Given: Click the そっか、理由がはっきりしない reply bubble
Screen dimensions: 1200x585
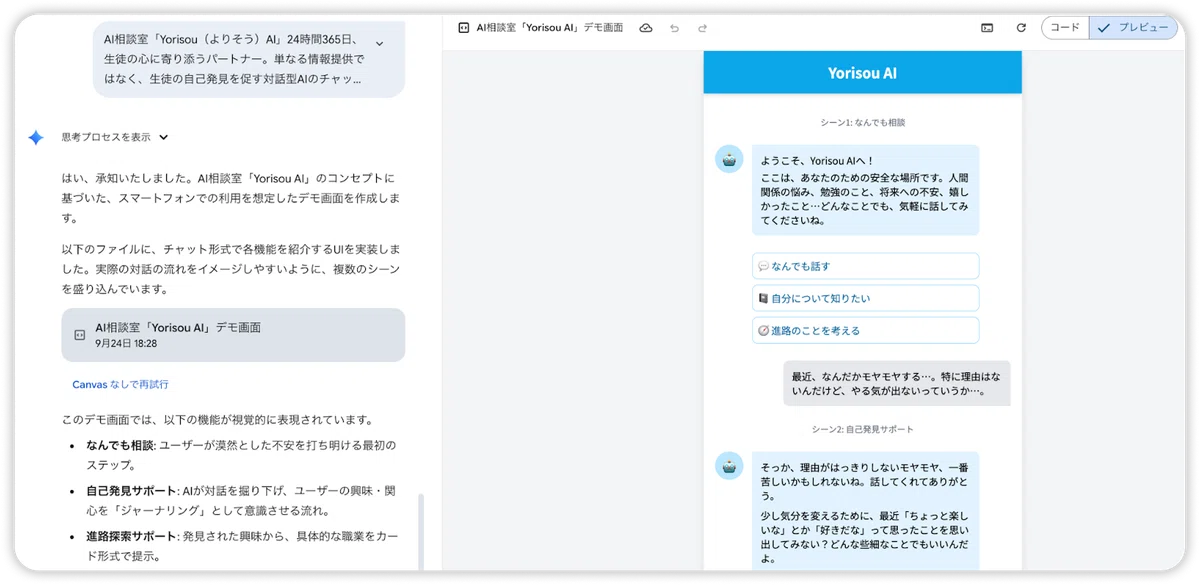Looking at the screenshot, I should [865, 511].
